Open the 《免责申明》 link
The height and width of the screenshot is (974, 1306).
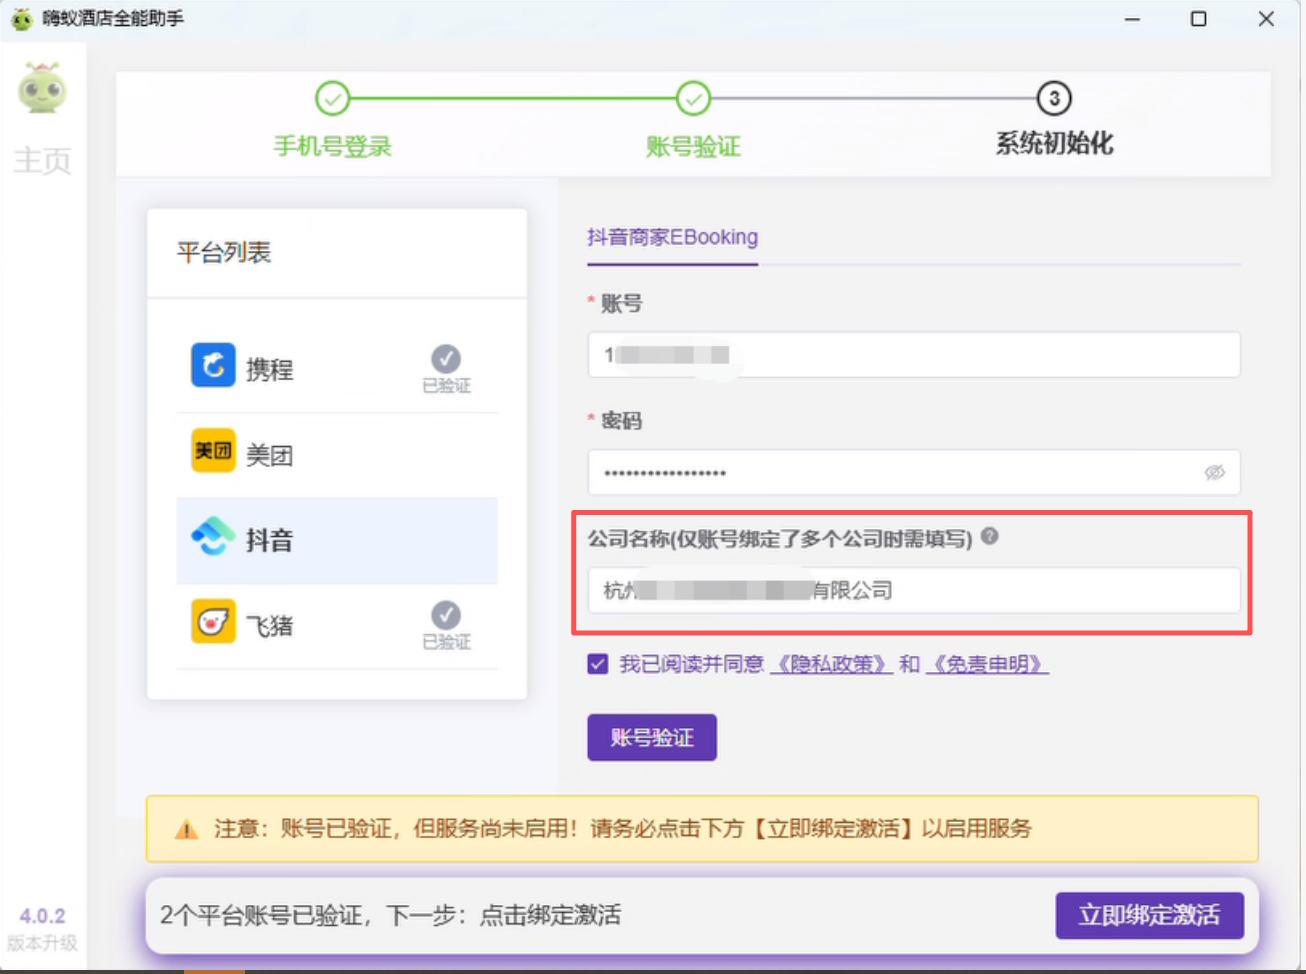[988, 663]
